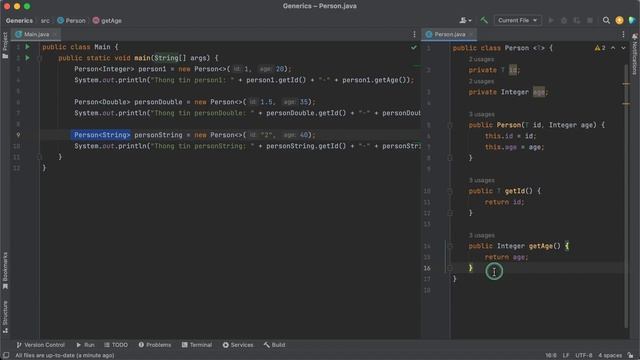640x360 pixels.
Task: Click '2 usages' hint above id field
Action: pos(481,60)
